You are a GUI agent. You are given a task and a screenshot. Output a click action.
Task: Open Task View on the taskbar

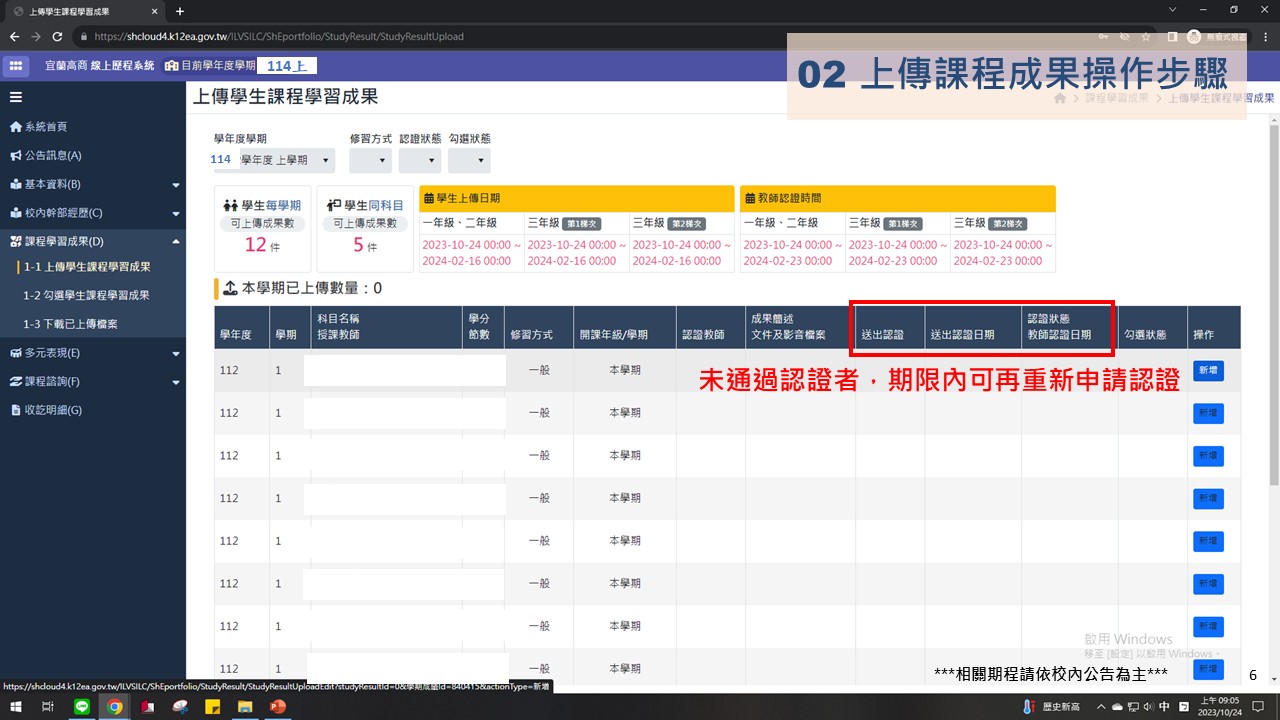[47, 706]
